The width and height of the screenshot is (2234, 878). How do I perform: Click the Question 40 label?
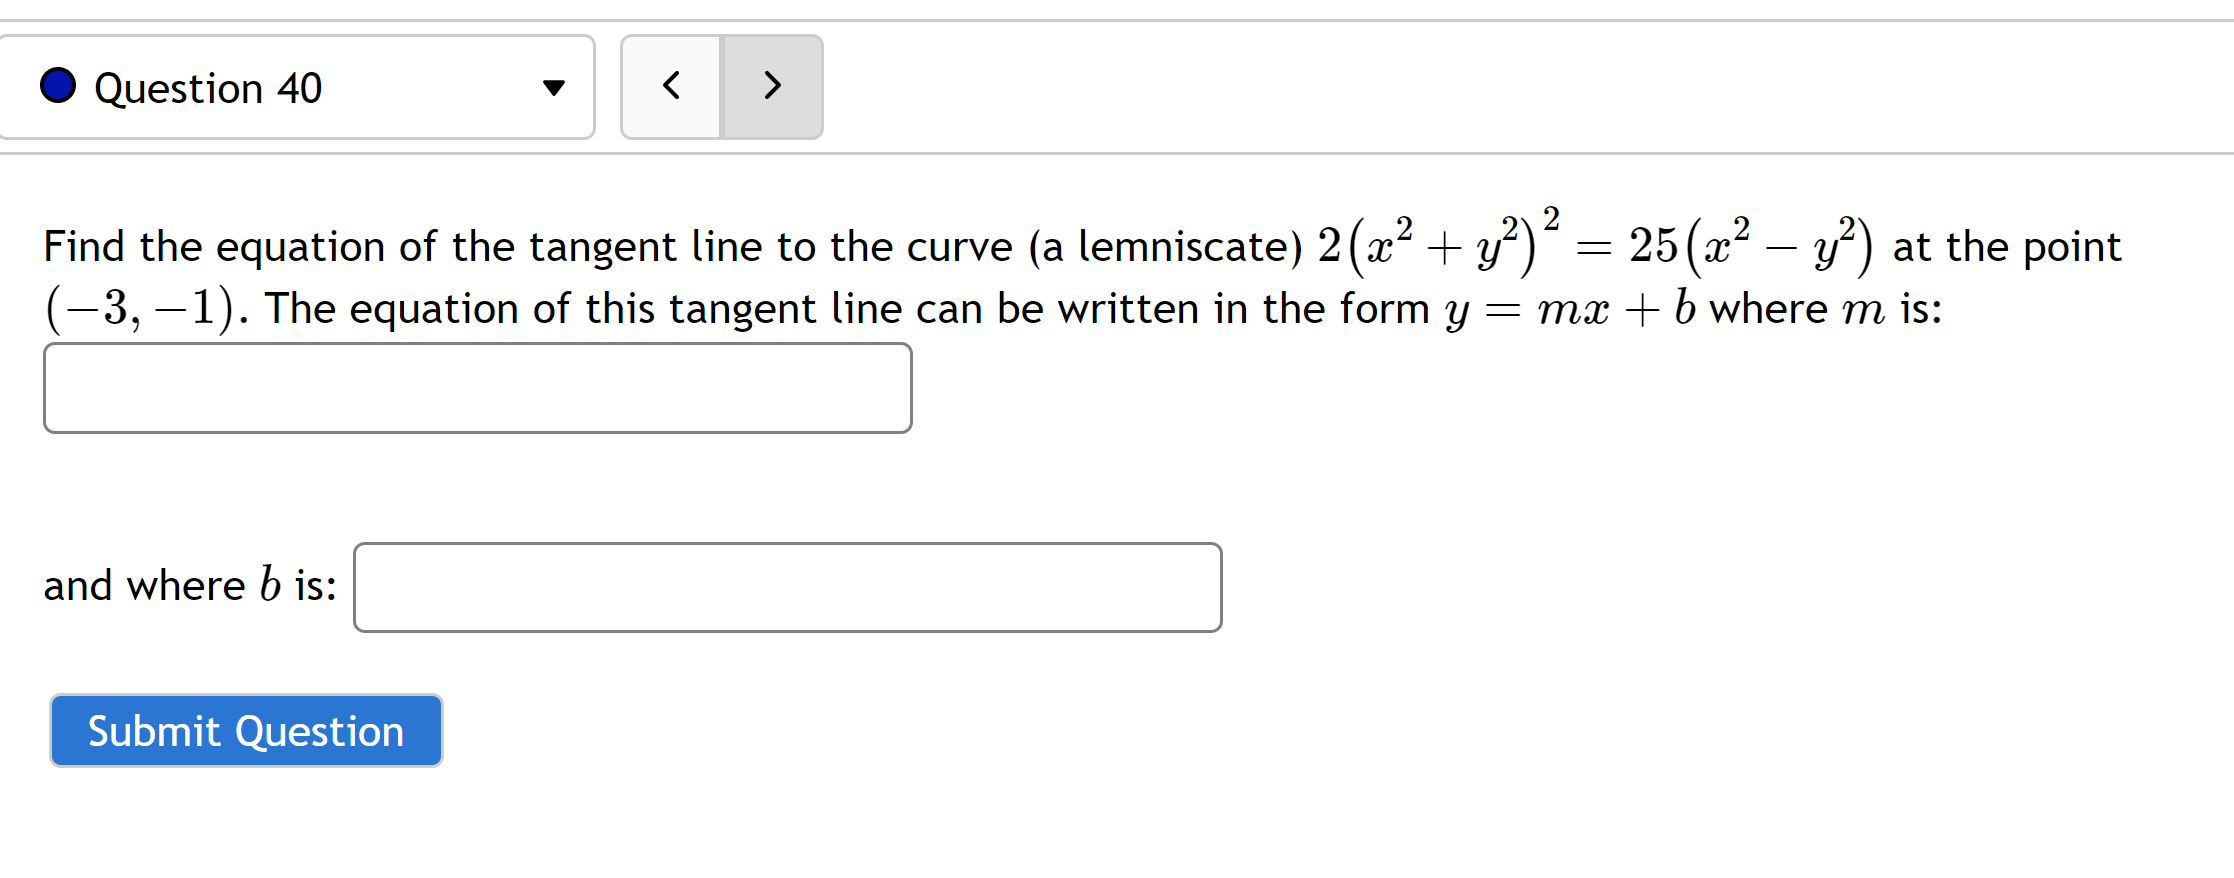tap(207, 88)
